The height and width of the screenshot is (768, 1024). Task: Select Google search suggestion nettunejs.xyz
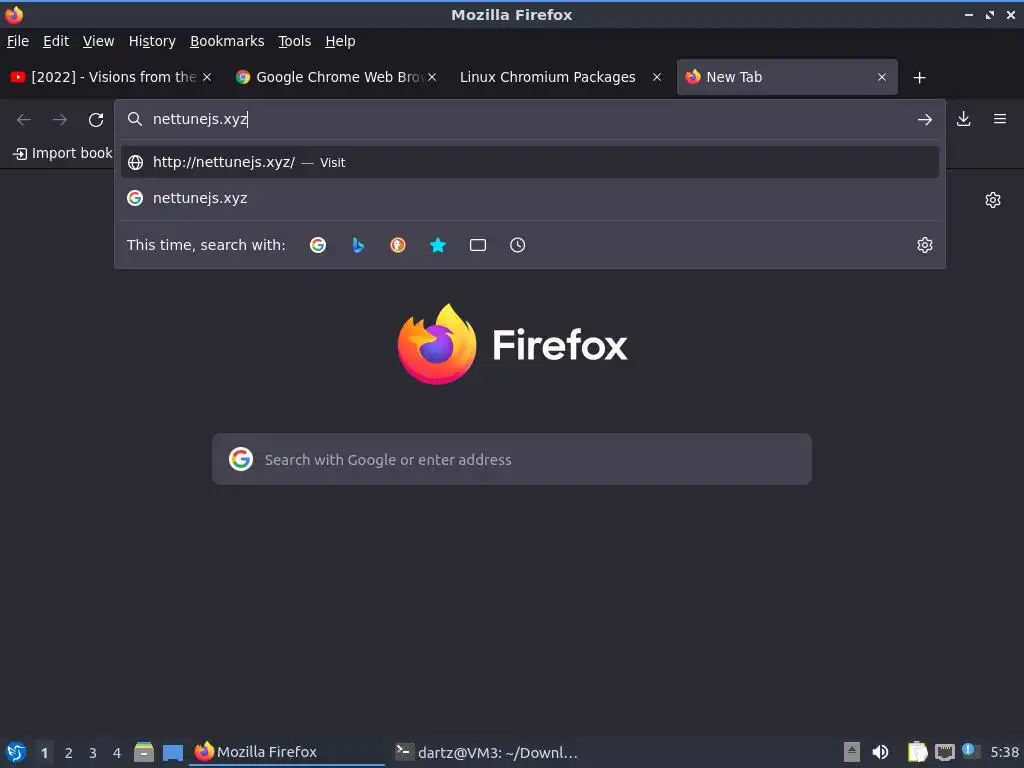pyautogui.click(x=530, y=198)
